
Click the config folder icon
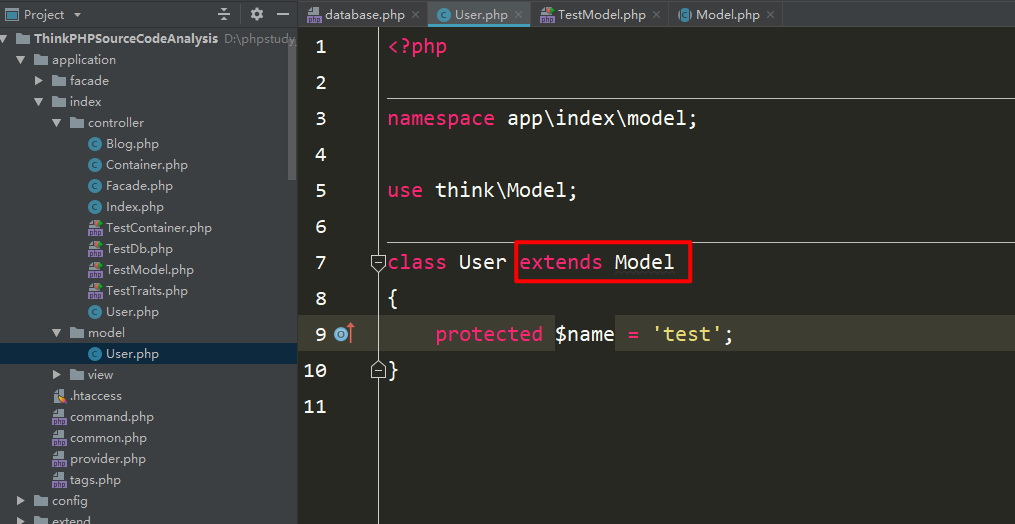pyautogui.click(x=41, y=501)
